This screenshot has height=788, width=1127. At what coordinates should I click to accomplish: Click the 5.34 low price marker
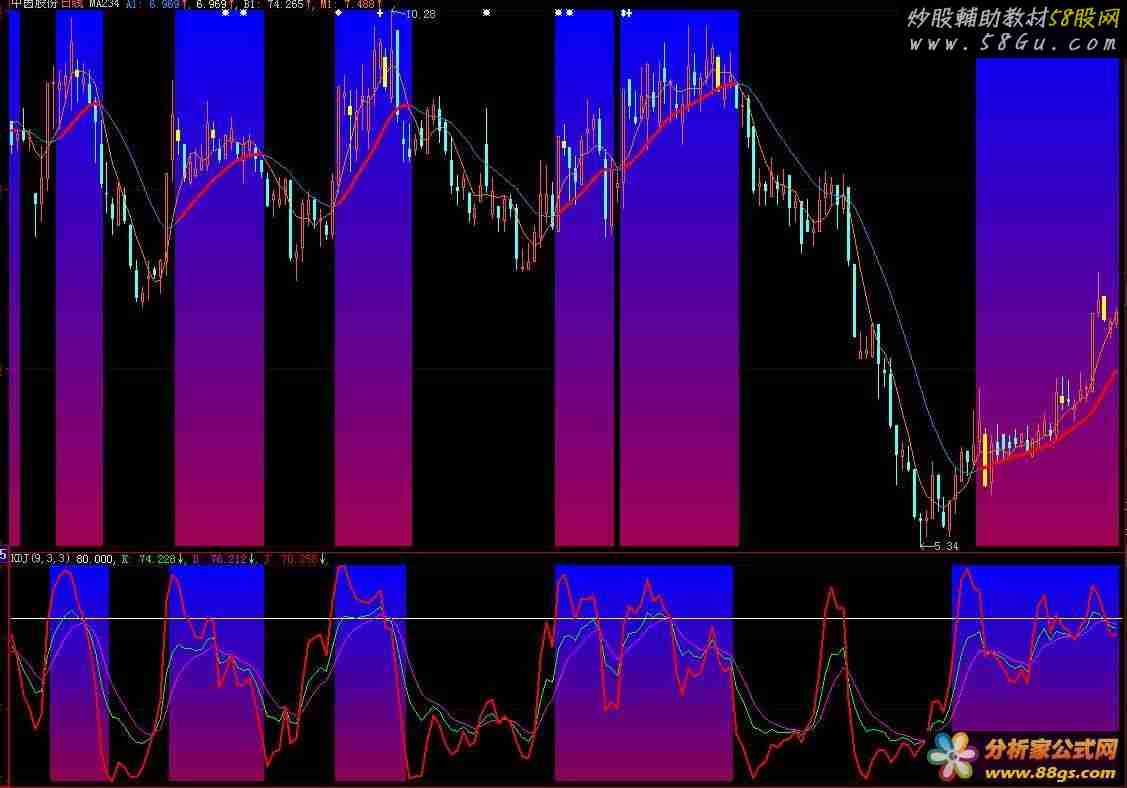point(946,546)
